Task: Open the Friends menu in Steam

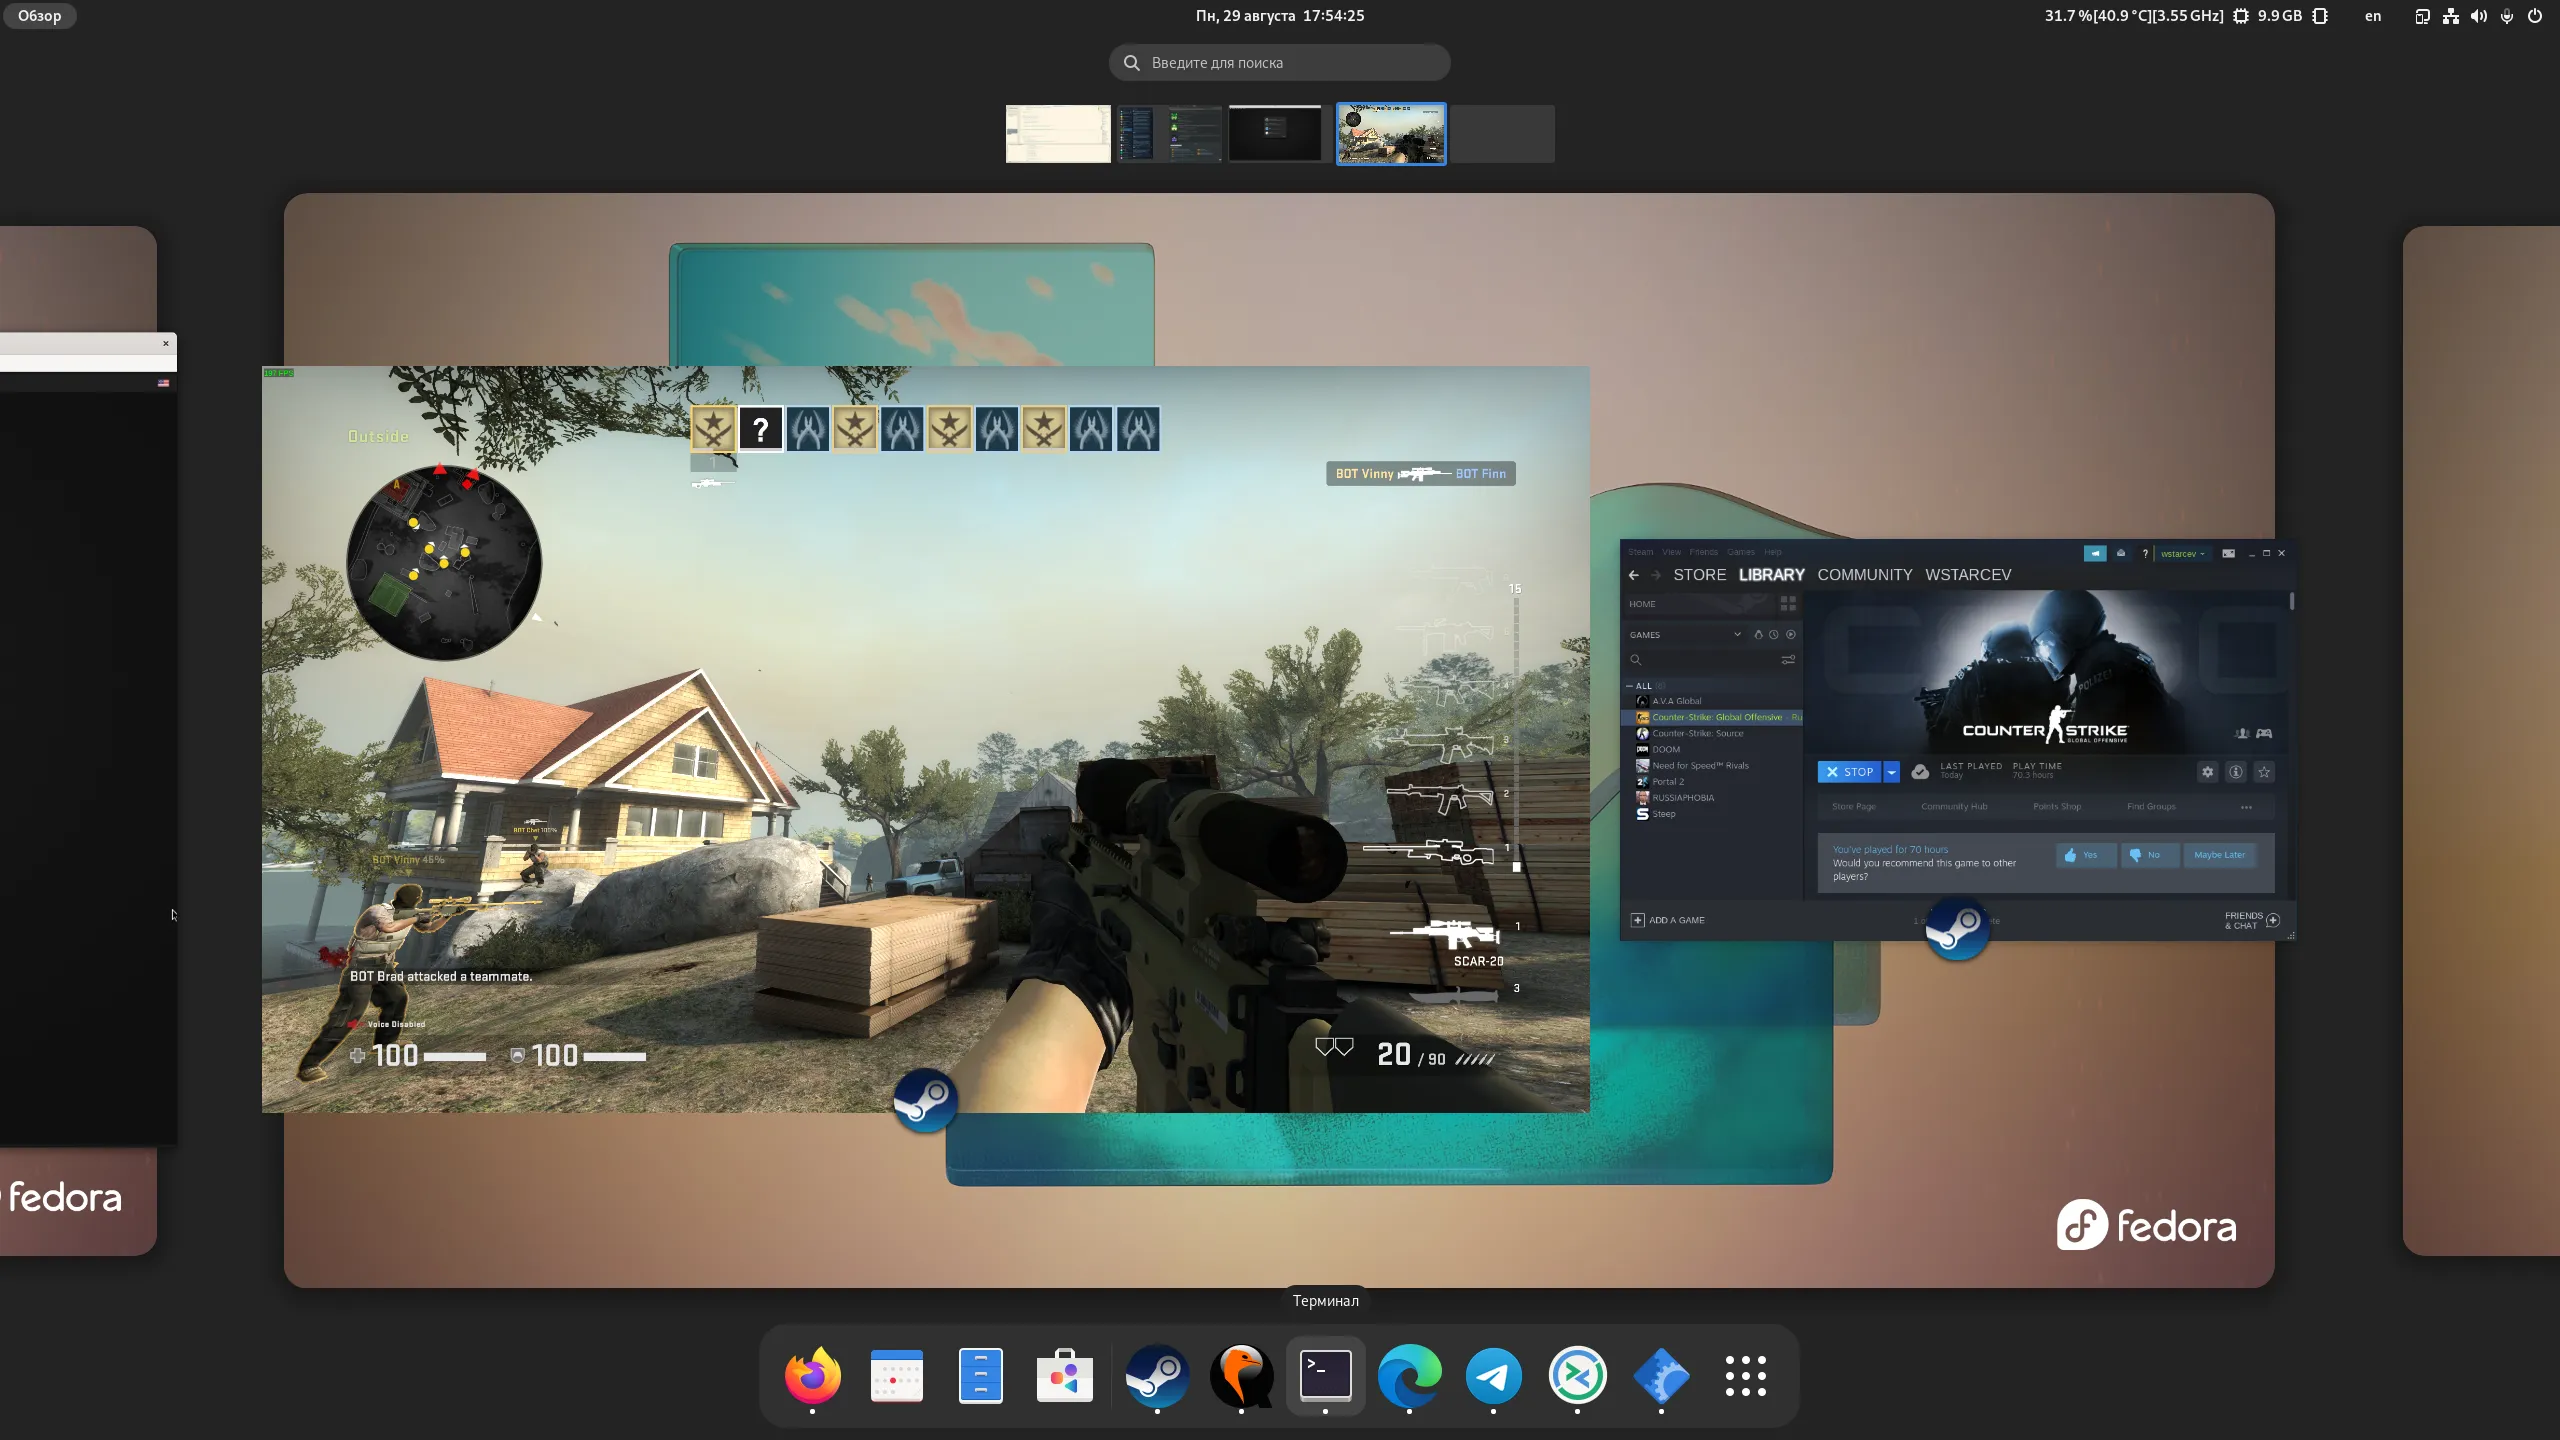Action: pos(1703,552)
